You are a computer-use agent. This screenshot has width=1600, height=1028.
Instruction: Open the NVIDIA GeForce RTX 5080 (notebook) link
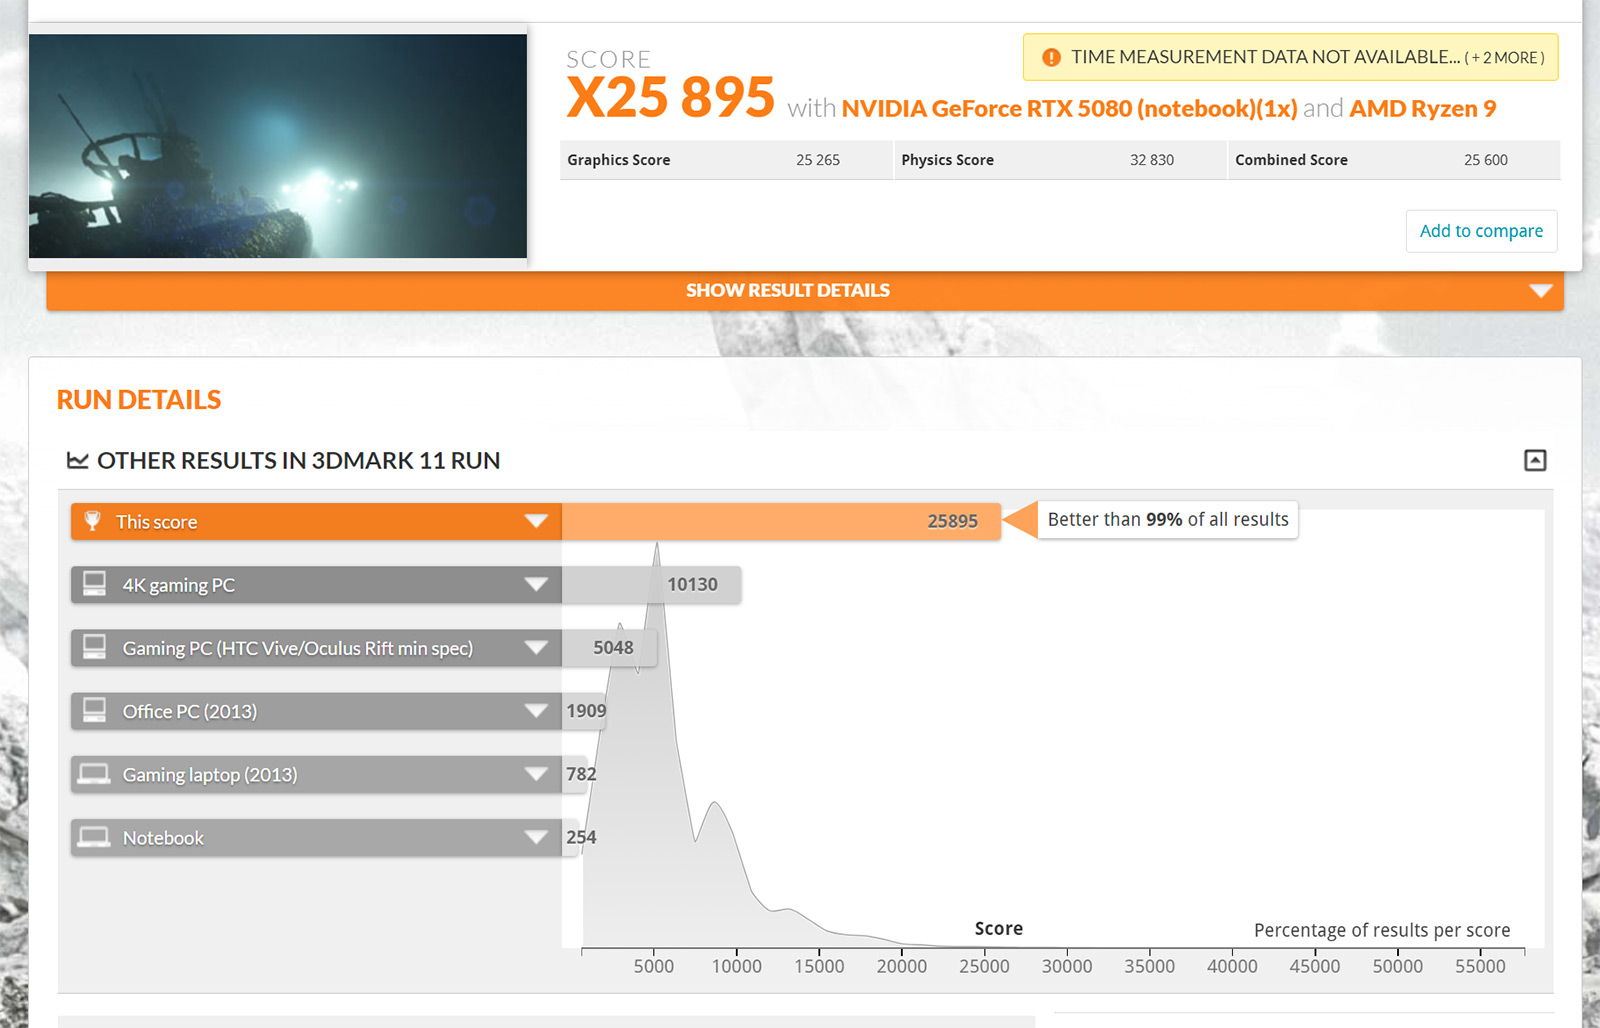click(1069, 108)
